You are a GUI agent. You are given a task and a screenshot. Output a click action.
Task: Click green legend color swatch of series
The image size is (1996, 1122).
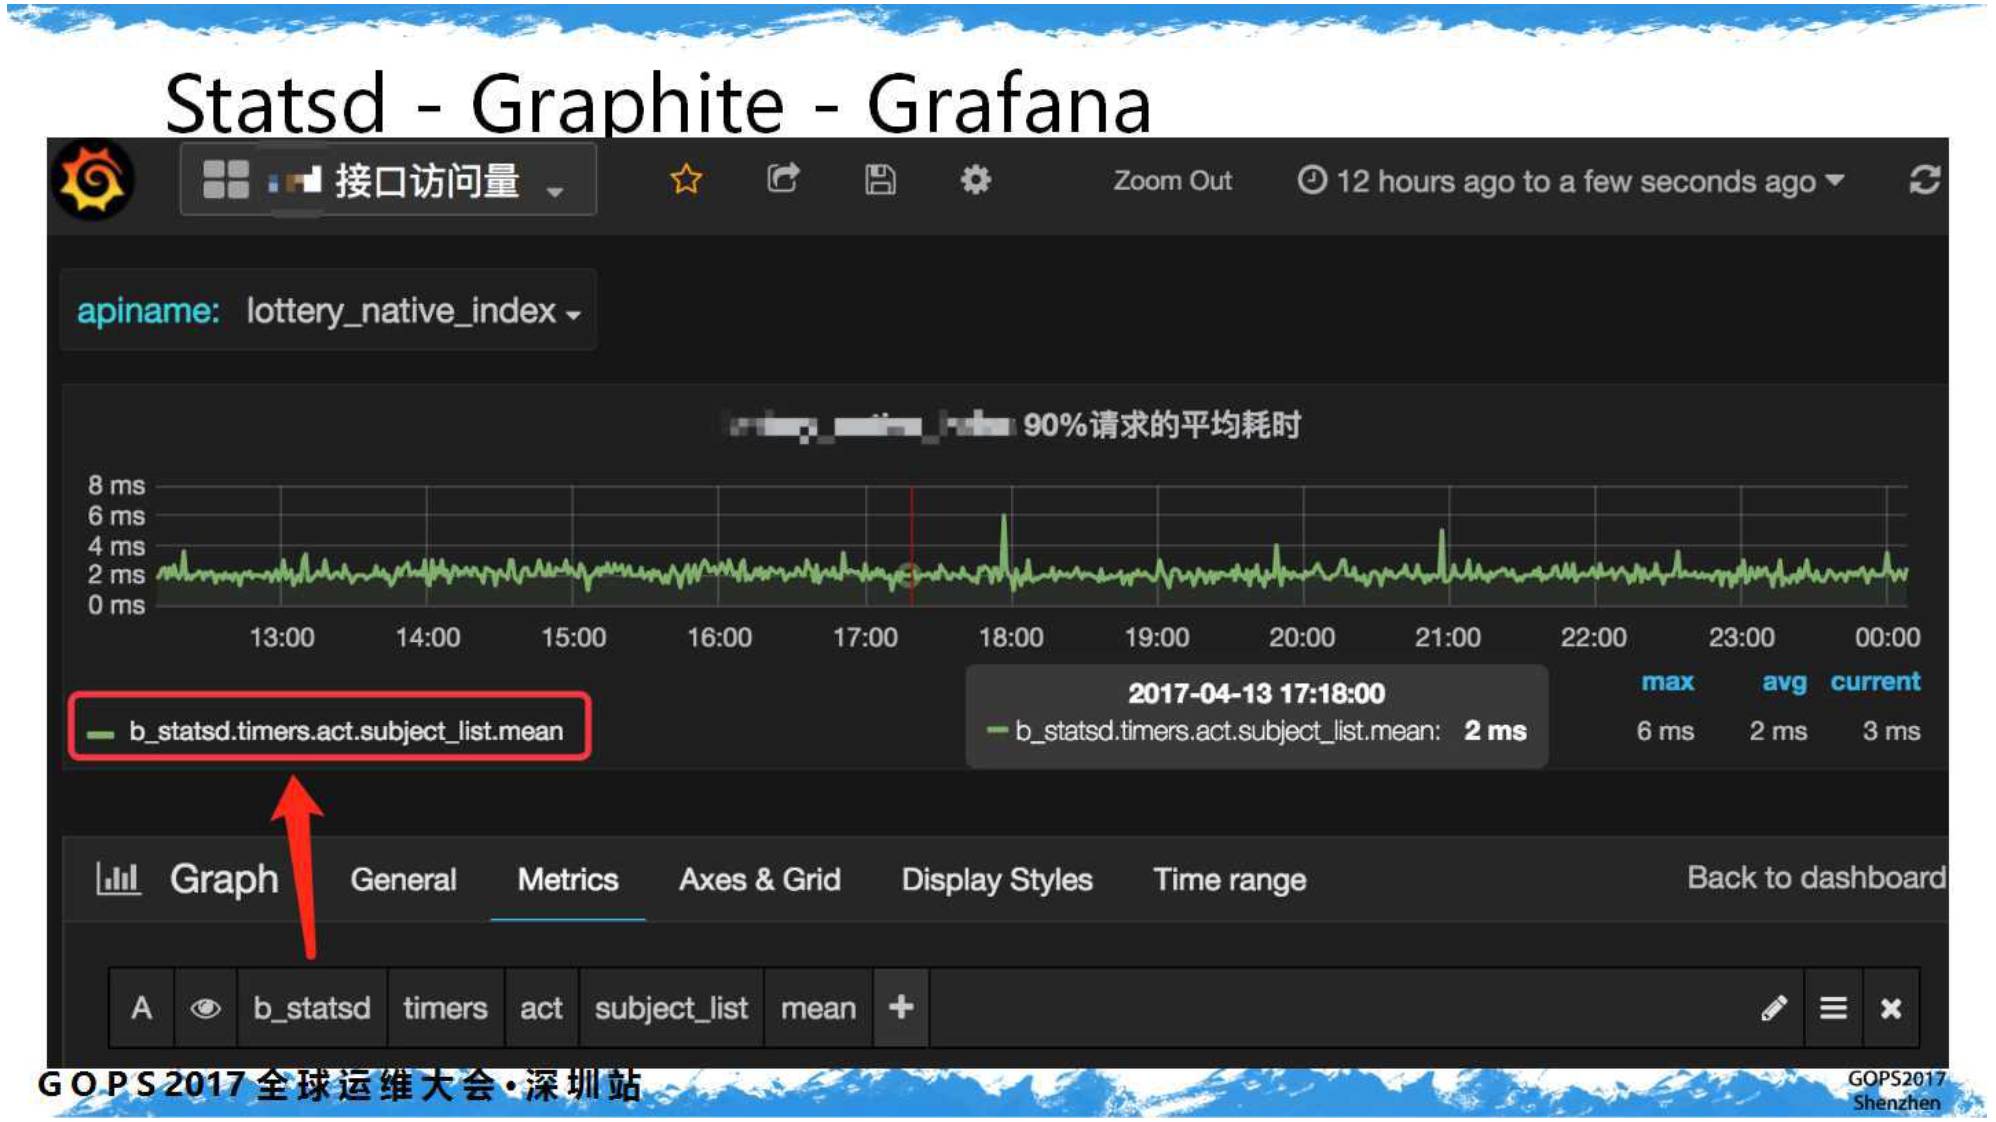[x=100, y=733]
